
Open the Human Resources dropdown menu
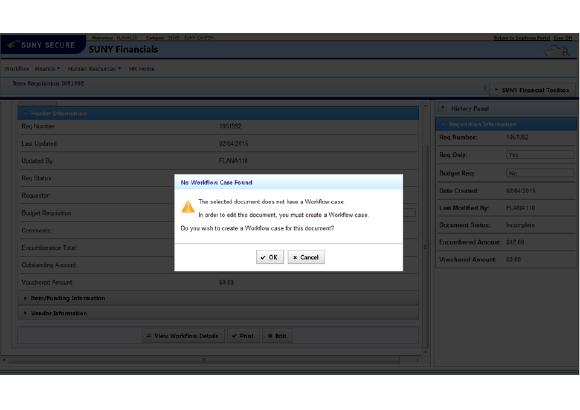94,69
